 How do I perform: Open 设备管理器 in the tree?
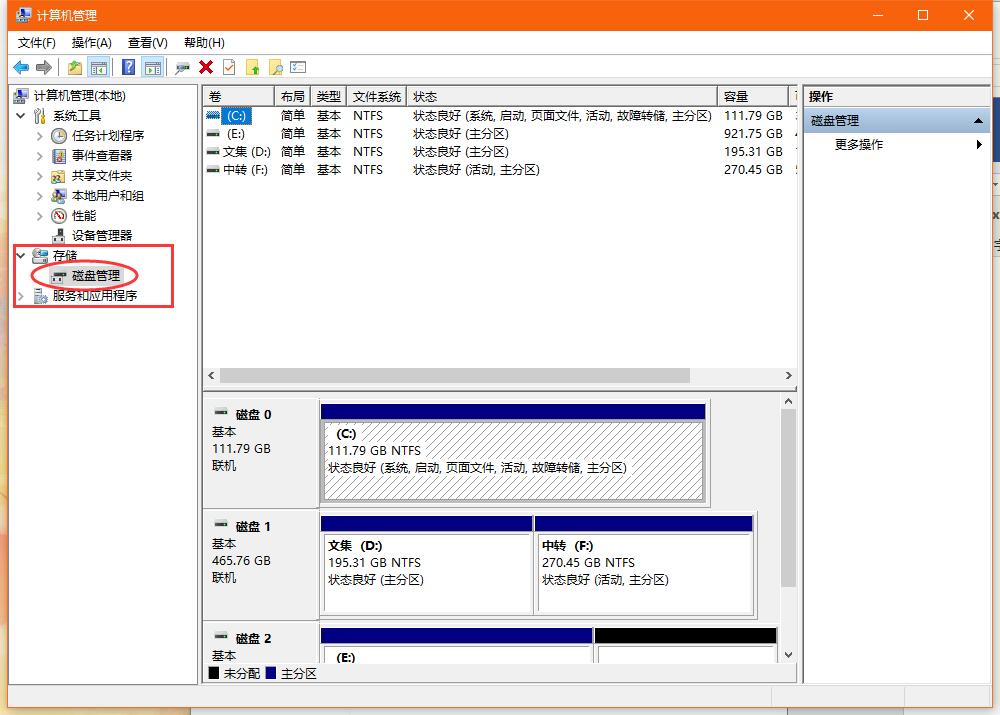pos(102,235)
